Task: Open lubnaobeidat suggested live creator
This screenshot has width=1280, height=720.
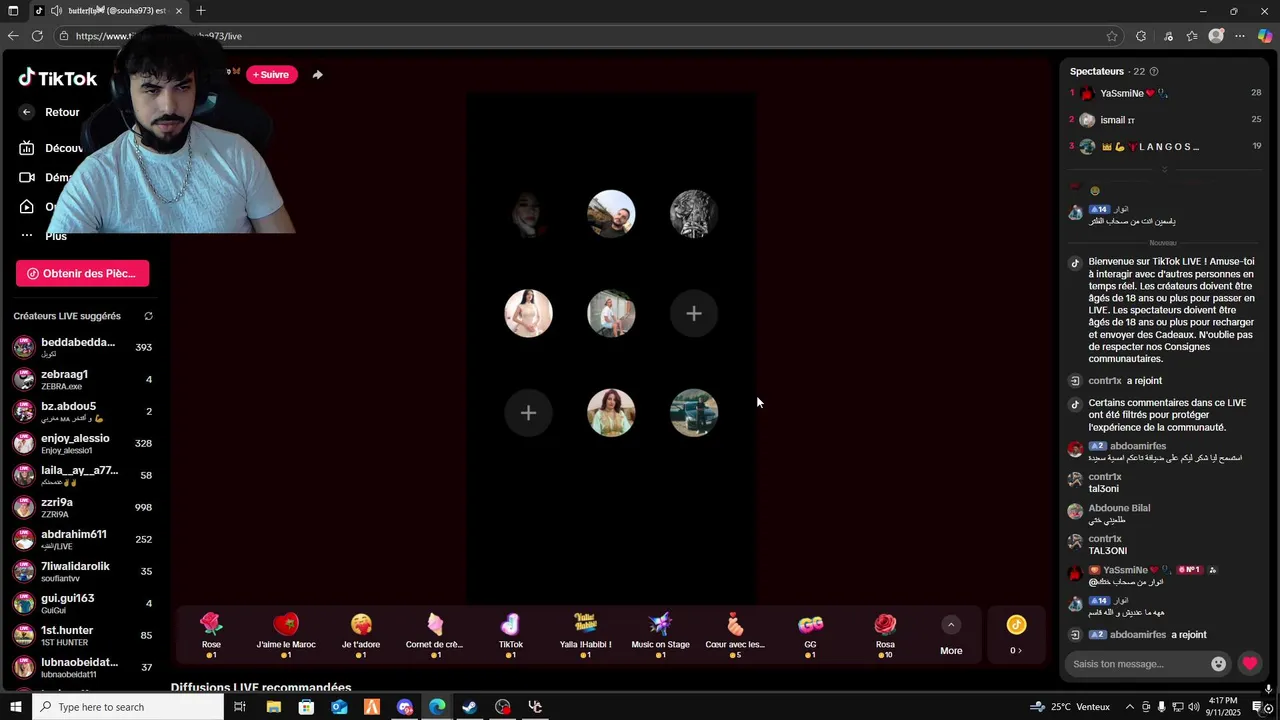Action: point(84,667)
